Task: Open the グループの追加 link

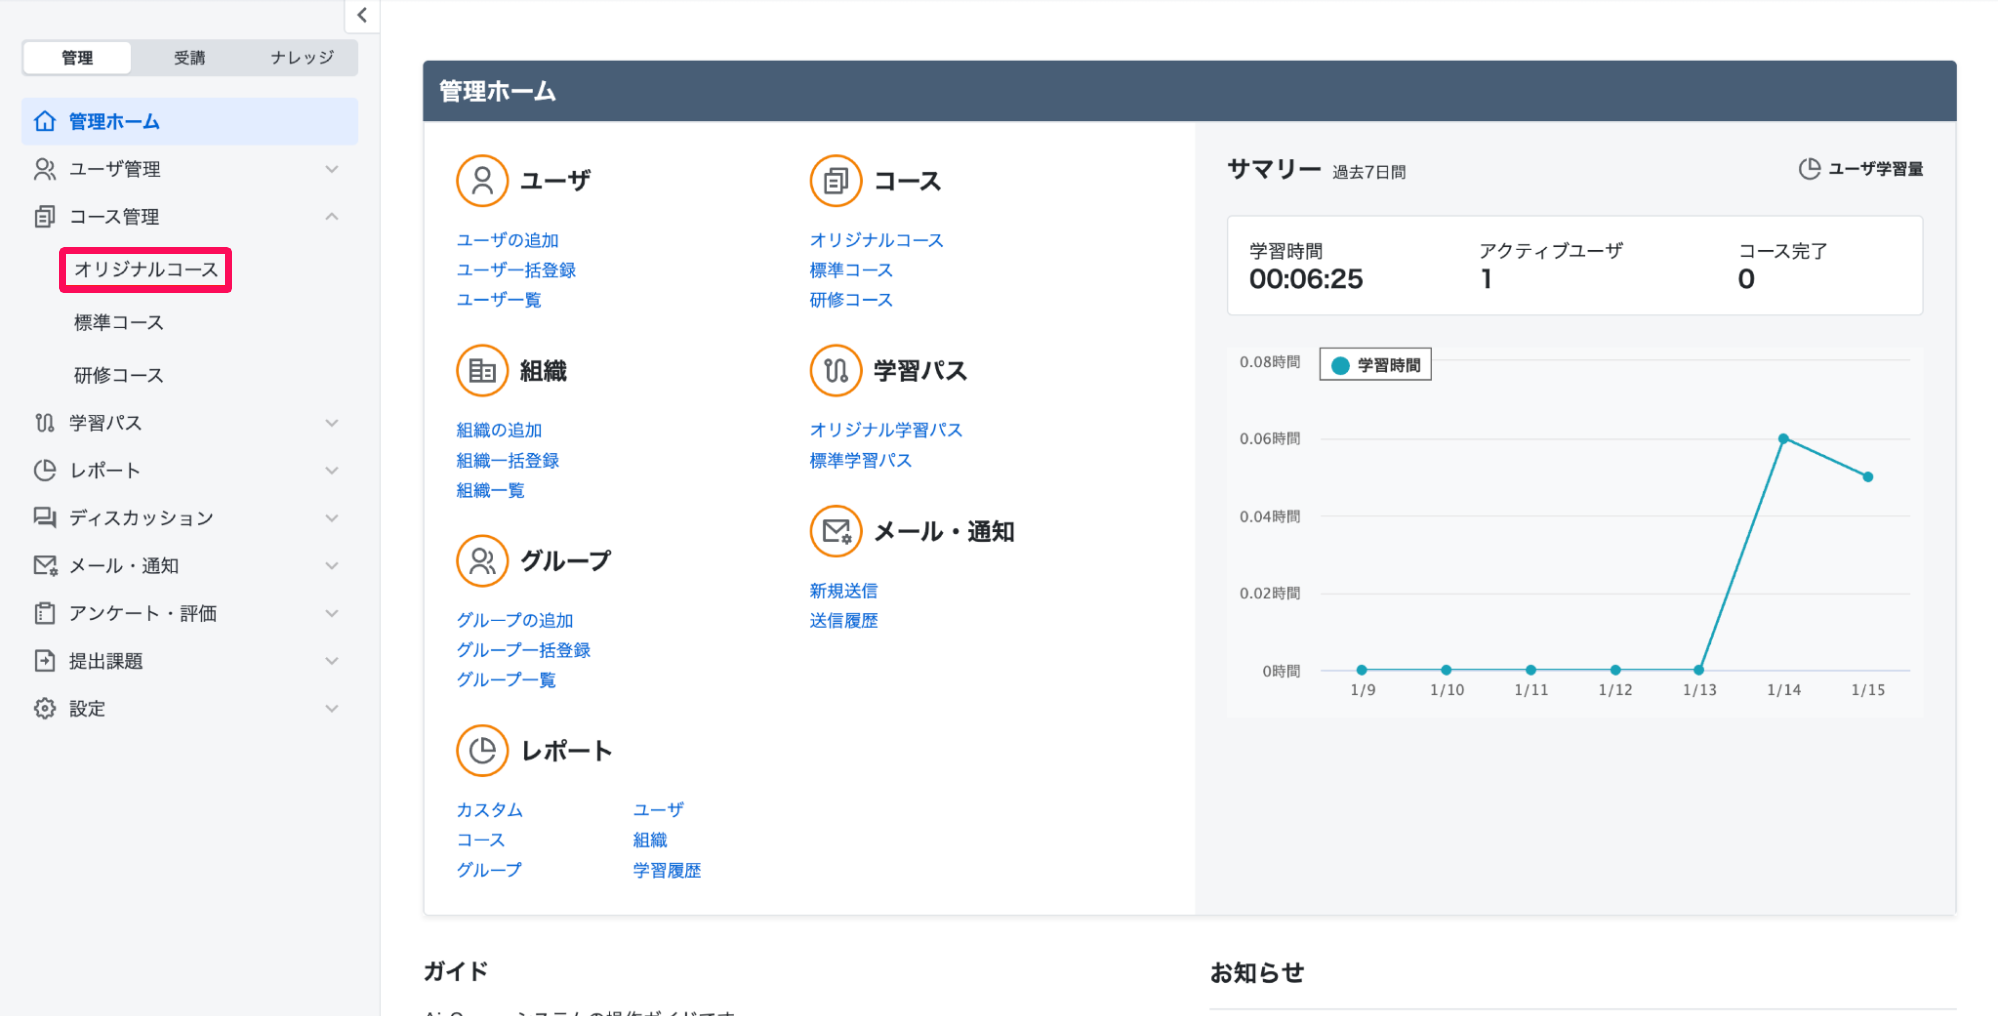Action: point(515,620)
